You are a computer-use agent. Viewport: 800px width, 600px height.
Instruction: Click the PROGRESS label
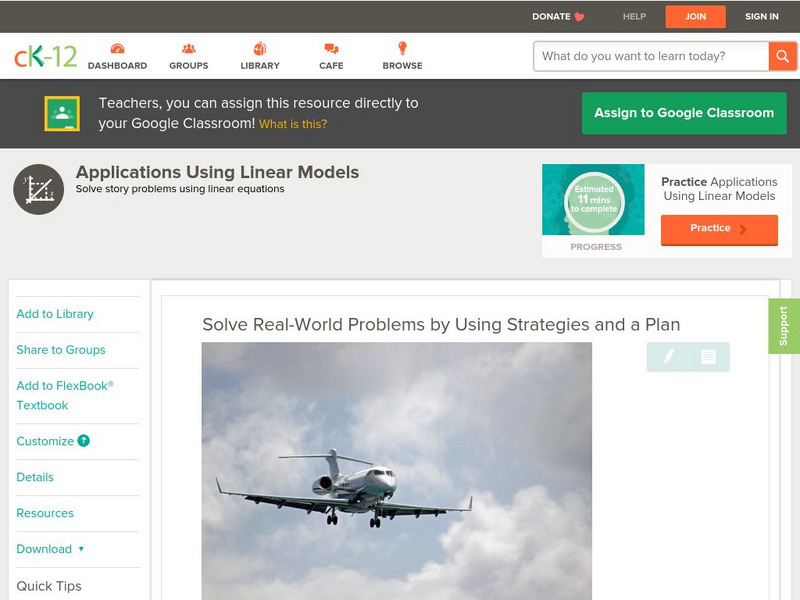tap(596, 247)
